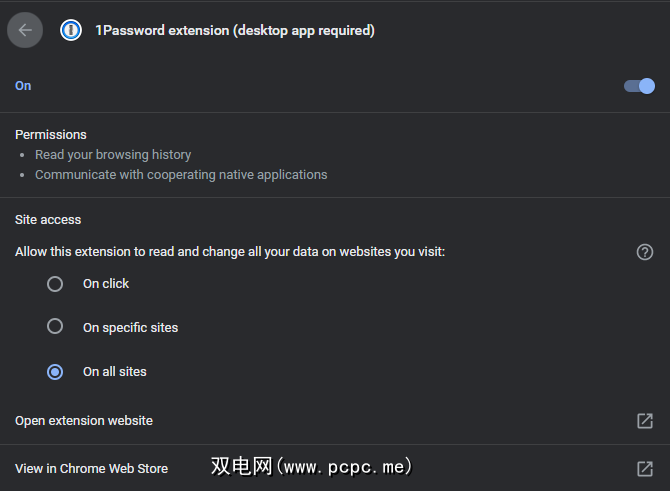Click external-link icon beside Chrome Web Store
Image resolution: width=670 pixels, height=491 pixels.
(645, 468)
